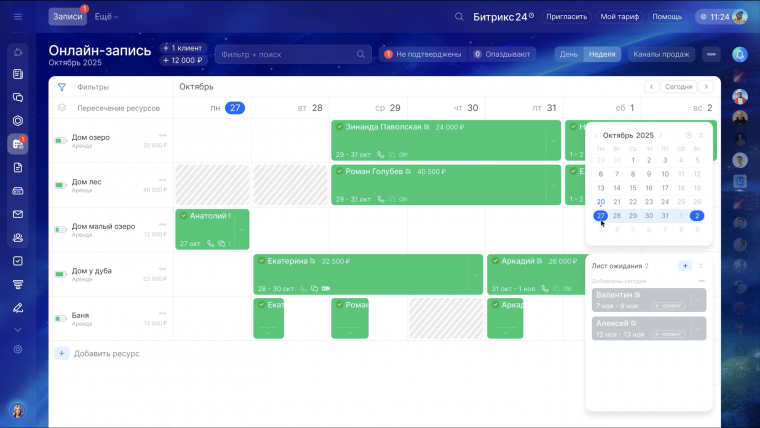Toggle the Дом озеро resource switch
Screen dimensions: 760x428
pos(61,141)
